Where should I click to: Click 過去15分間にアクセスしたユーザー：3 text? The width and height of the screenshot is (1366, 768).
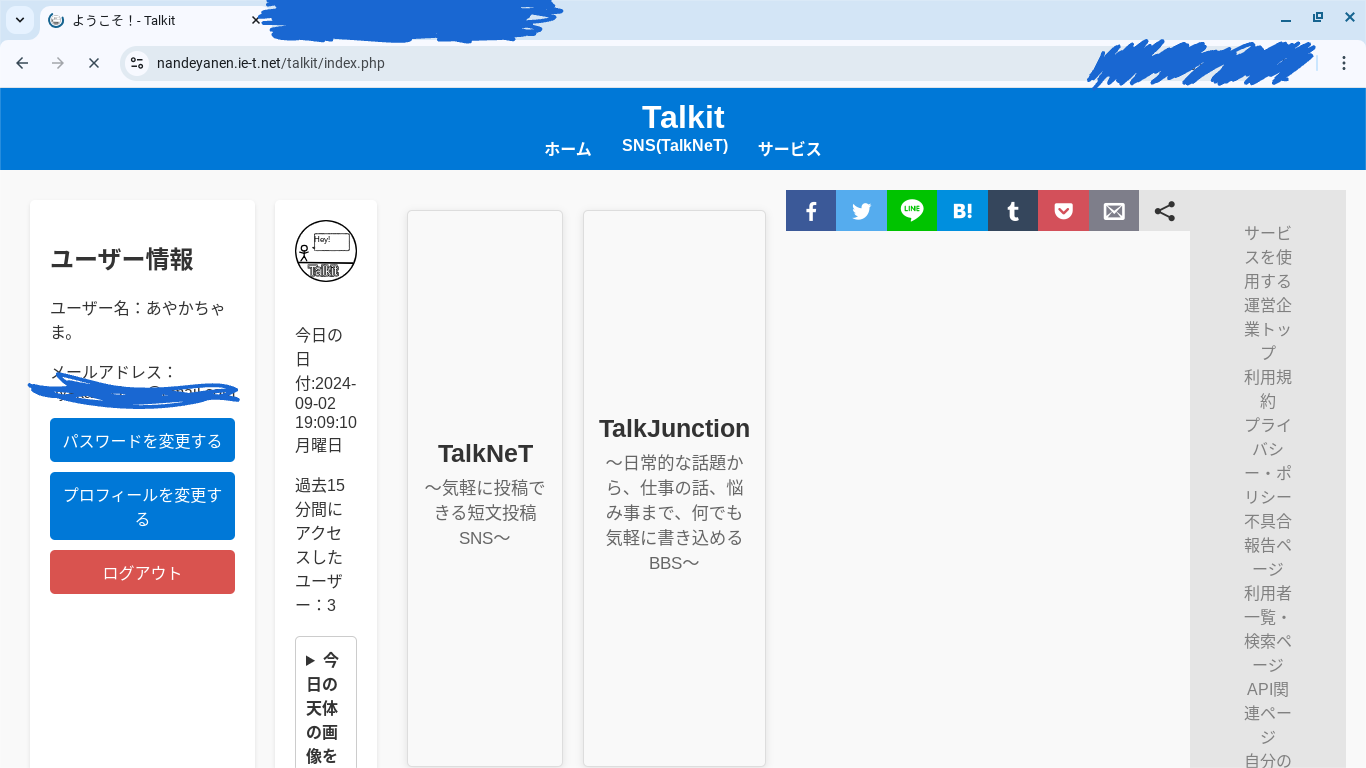point(320,545)
